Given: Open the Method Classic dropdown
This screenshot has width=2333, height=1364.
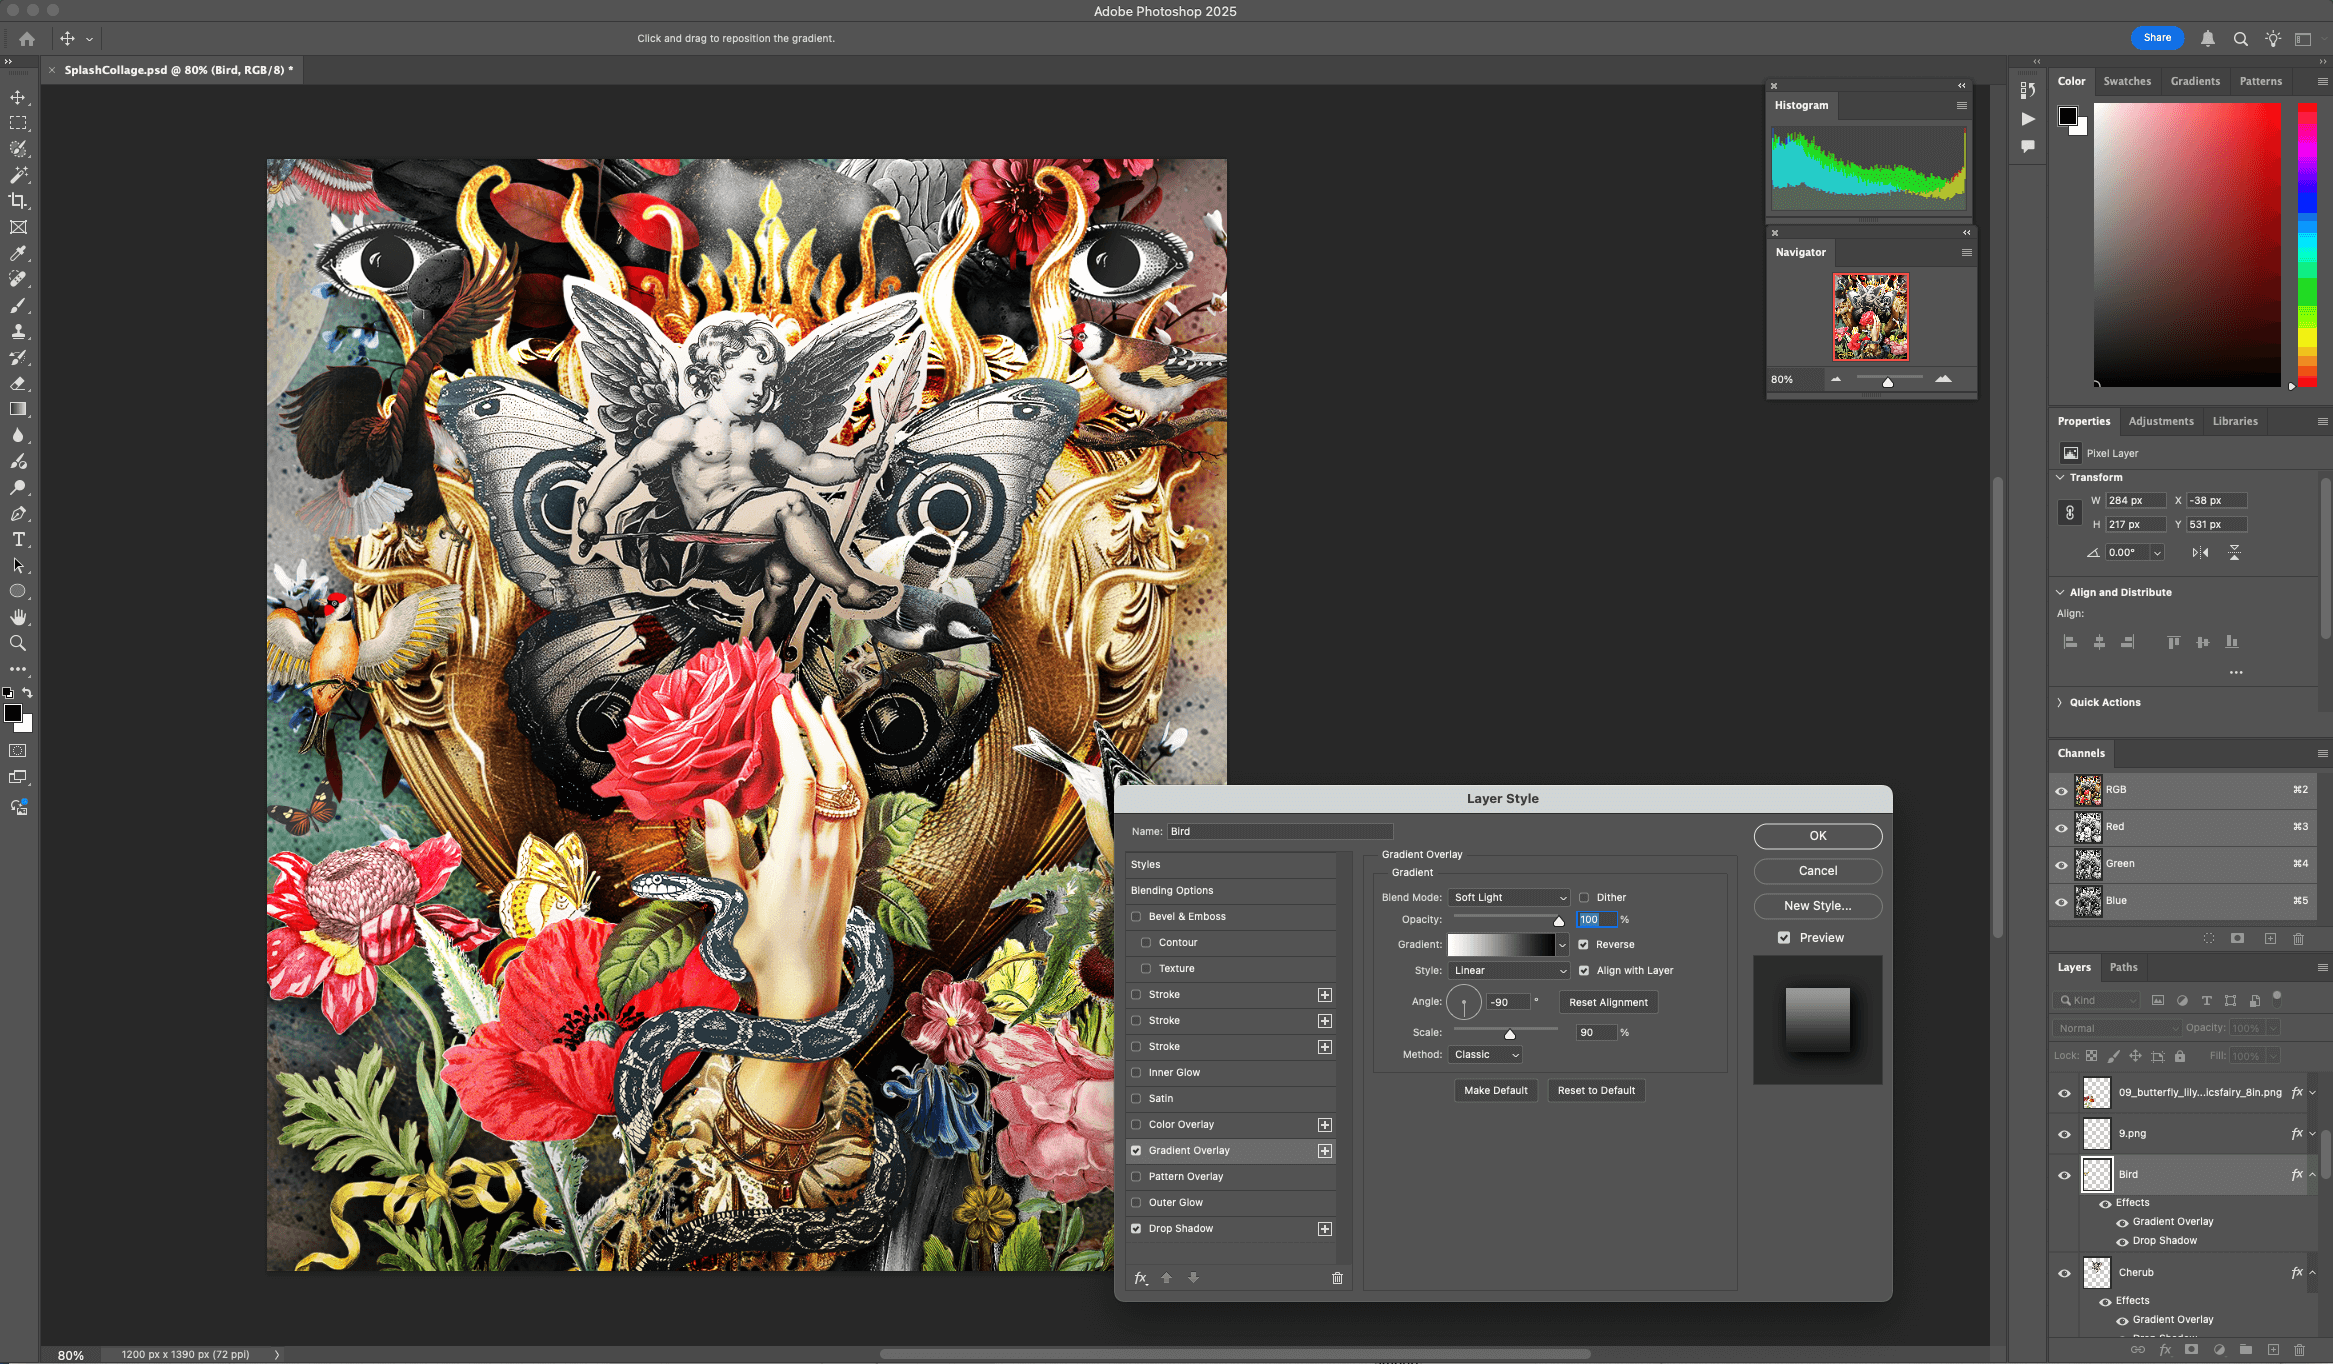Looking at the screenshot, I should tap(1485, 1055).
